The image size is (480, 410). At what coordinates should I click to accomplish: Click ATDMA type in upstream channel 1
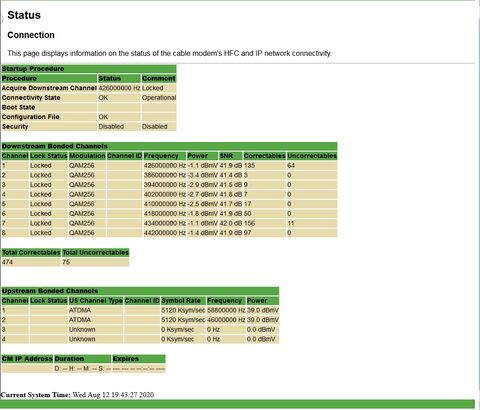pyautogui.click(x=80, y=310)
